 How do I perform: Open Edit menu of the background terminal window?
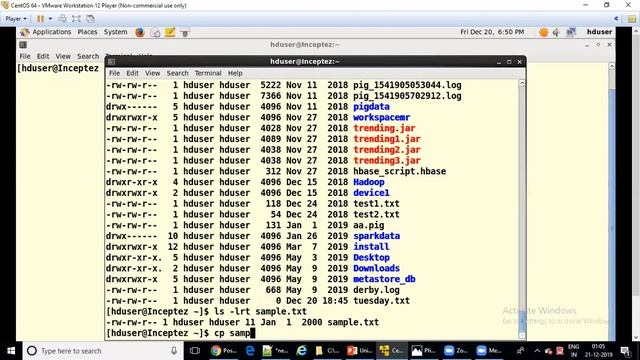[43, 56]
